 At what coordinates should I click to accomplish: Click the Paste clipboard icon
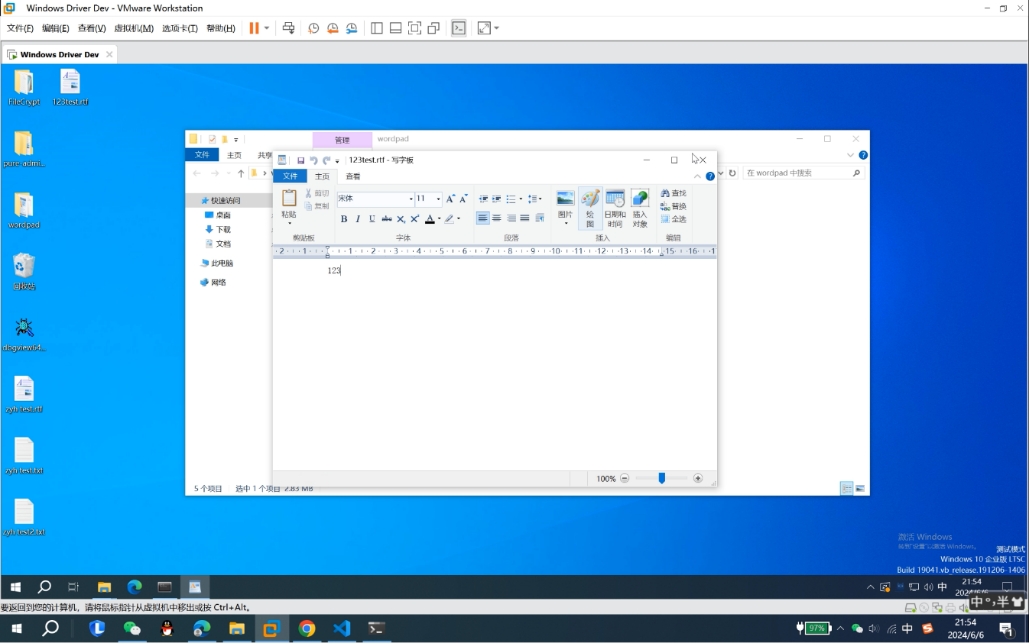point(289,199)
